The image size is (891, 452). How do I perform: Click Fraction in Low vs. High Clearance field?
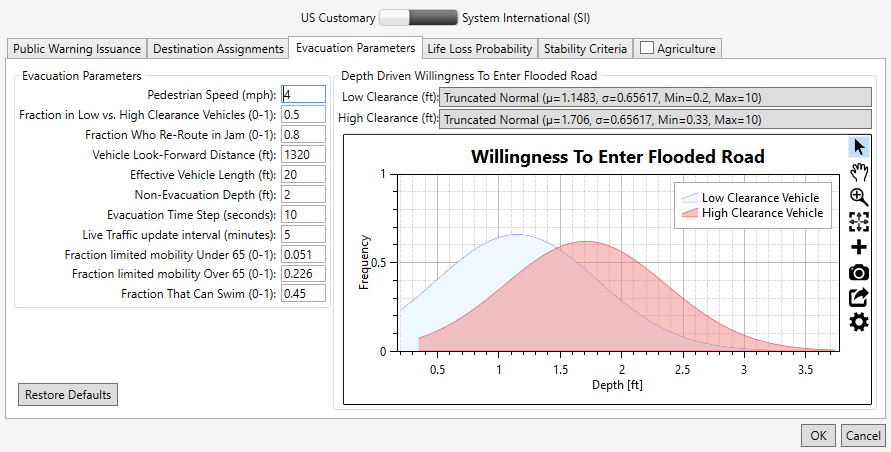303,114
